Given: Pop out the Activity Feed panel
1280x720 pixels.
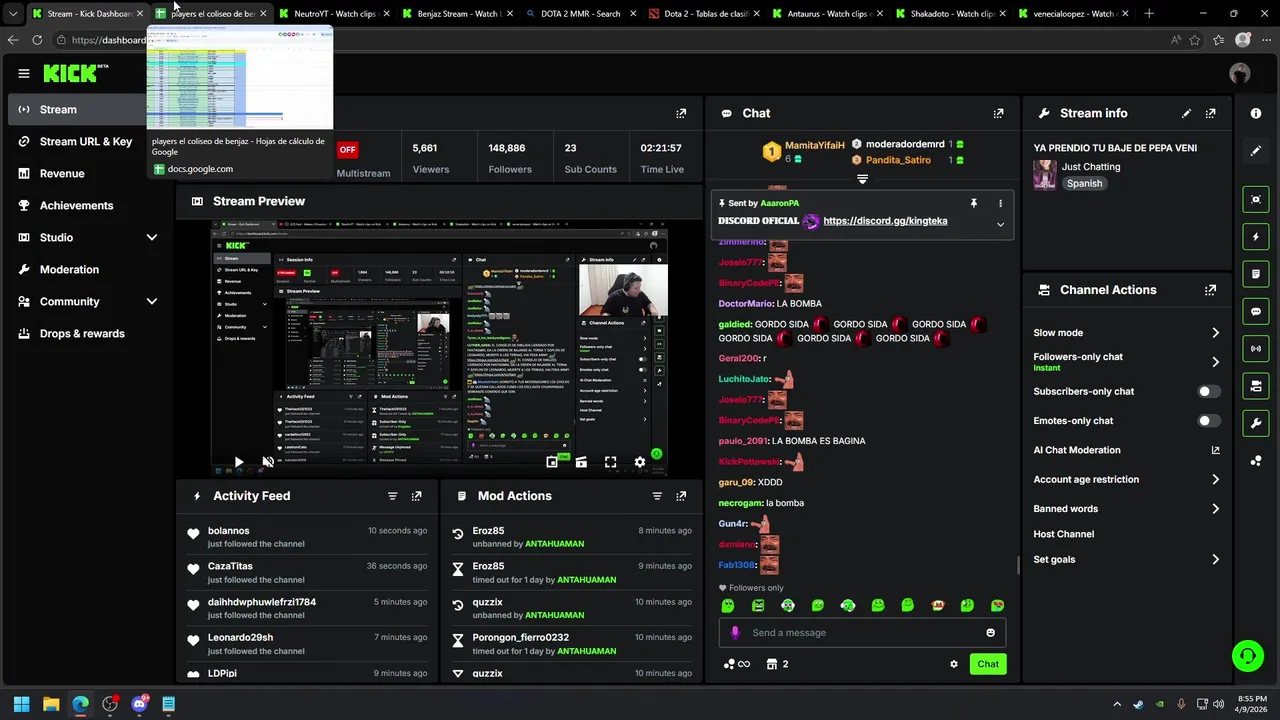Looking at the screenshot, I should point(416,496).
